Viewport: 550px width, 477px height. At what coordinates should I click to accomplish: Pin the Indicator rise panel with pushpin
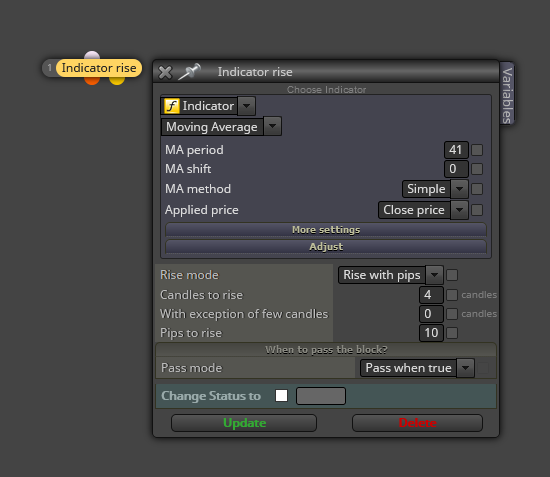[x=189, y=72]
